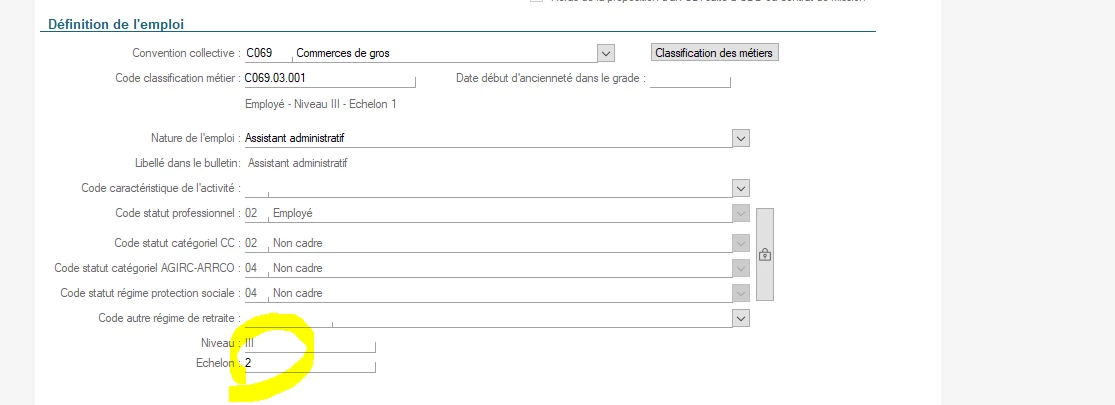Viewport: 1115px width, 405px height.
Task: Focus the Date début d'ancienneté field
Action: (x=690, y=78)
